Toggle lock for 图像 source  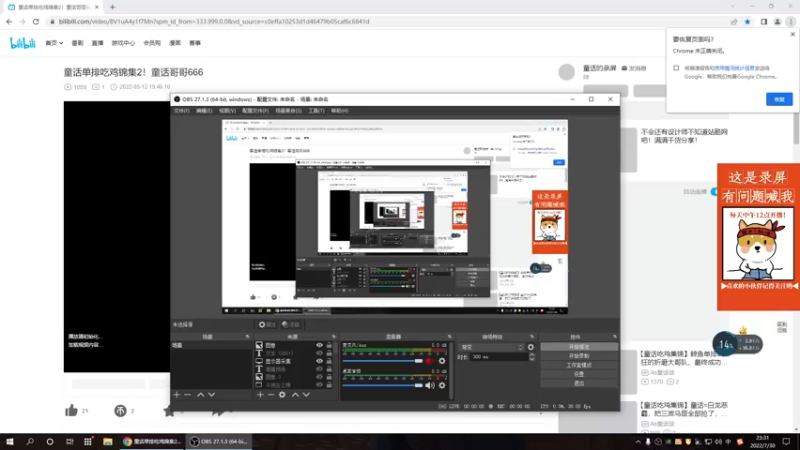329,345
